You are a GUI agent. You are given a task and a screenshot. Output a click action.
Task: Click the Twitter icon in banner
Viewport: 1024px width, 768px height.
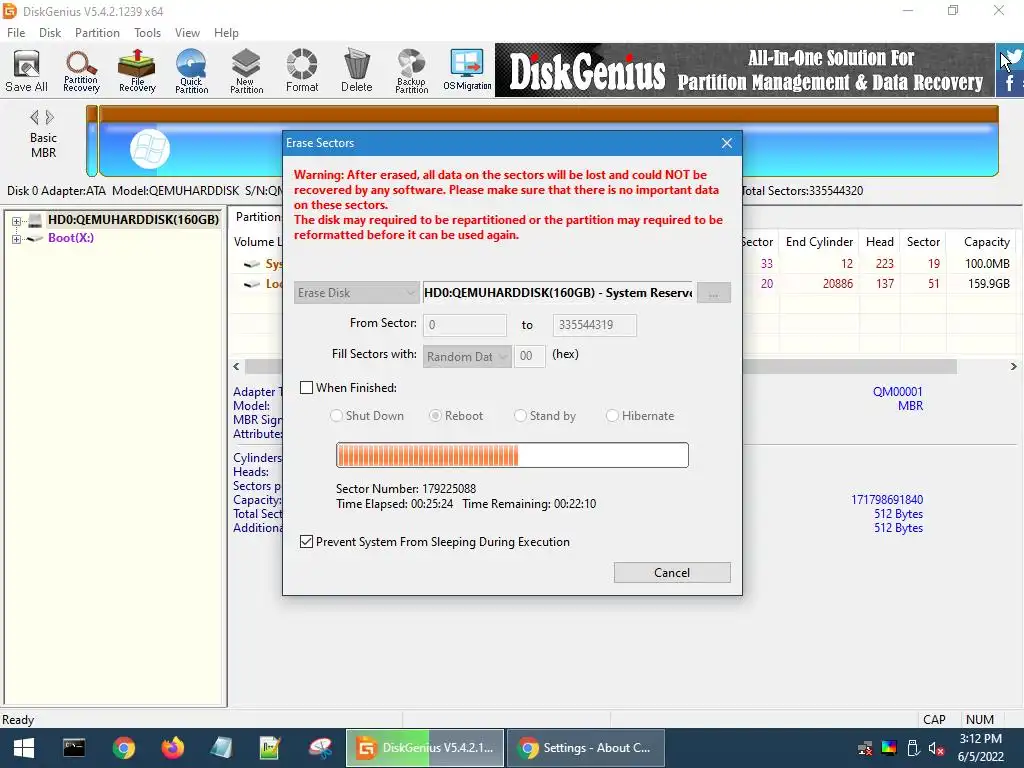(1014, 57)
